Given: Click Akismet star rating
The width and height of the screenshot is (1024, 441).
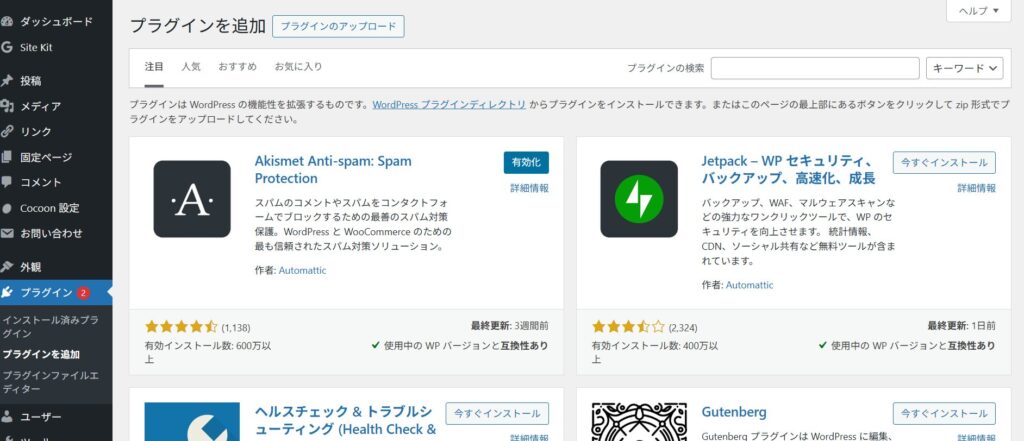Looking at the screenshot, I should (x=181, y=327).
